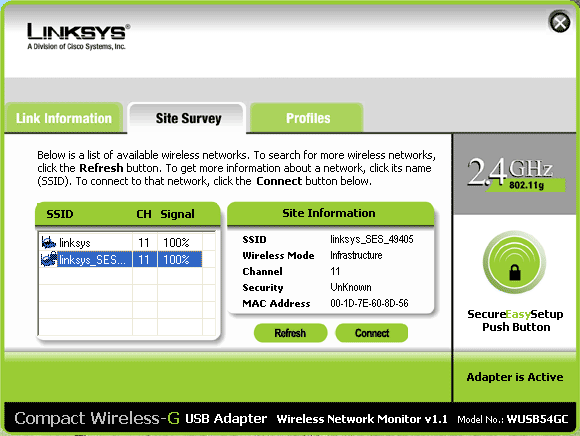Click the MAC address 00-1D-7E-60-8D-56
Viewport: 580px width, 436px height.
pyautogui.click(x=369, y=303)
